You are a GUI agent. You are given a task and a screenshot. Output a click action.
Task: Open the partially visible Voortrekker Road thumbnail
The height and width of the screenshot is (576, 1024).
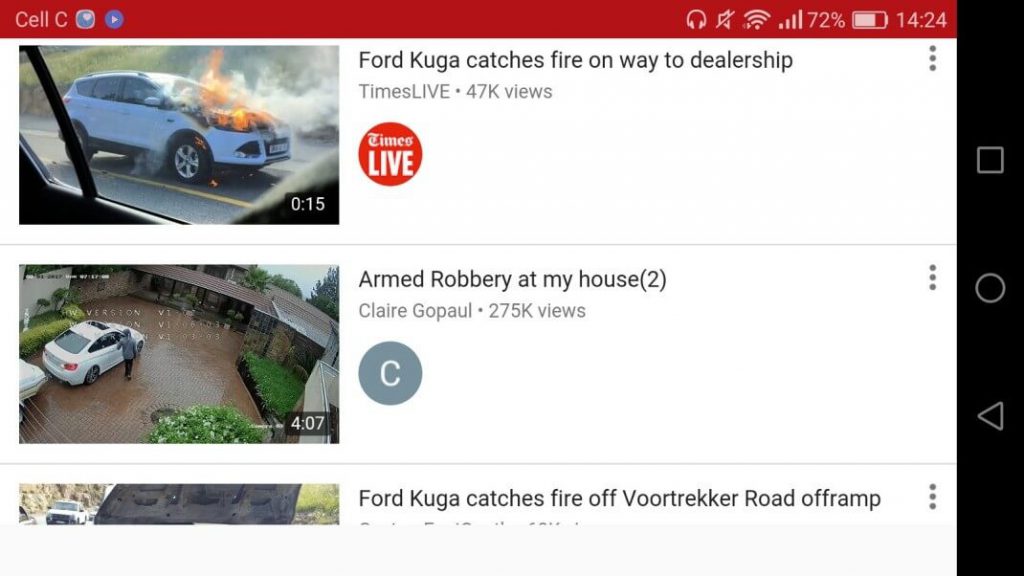coord(179,504)
